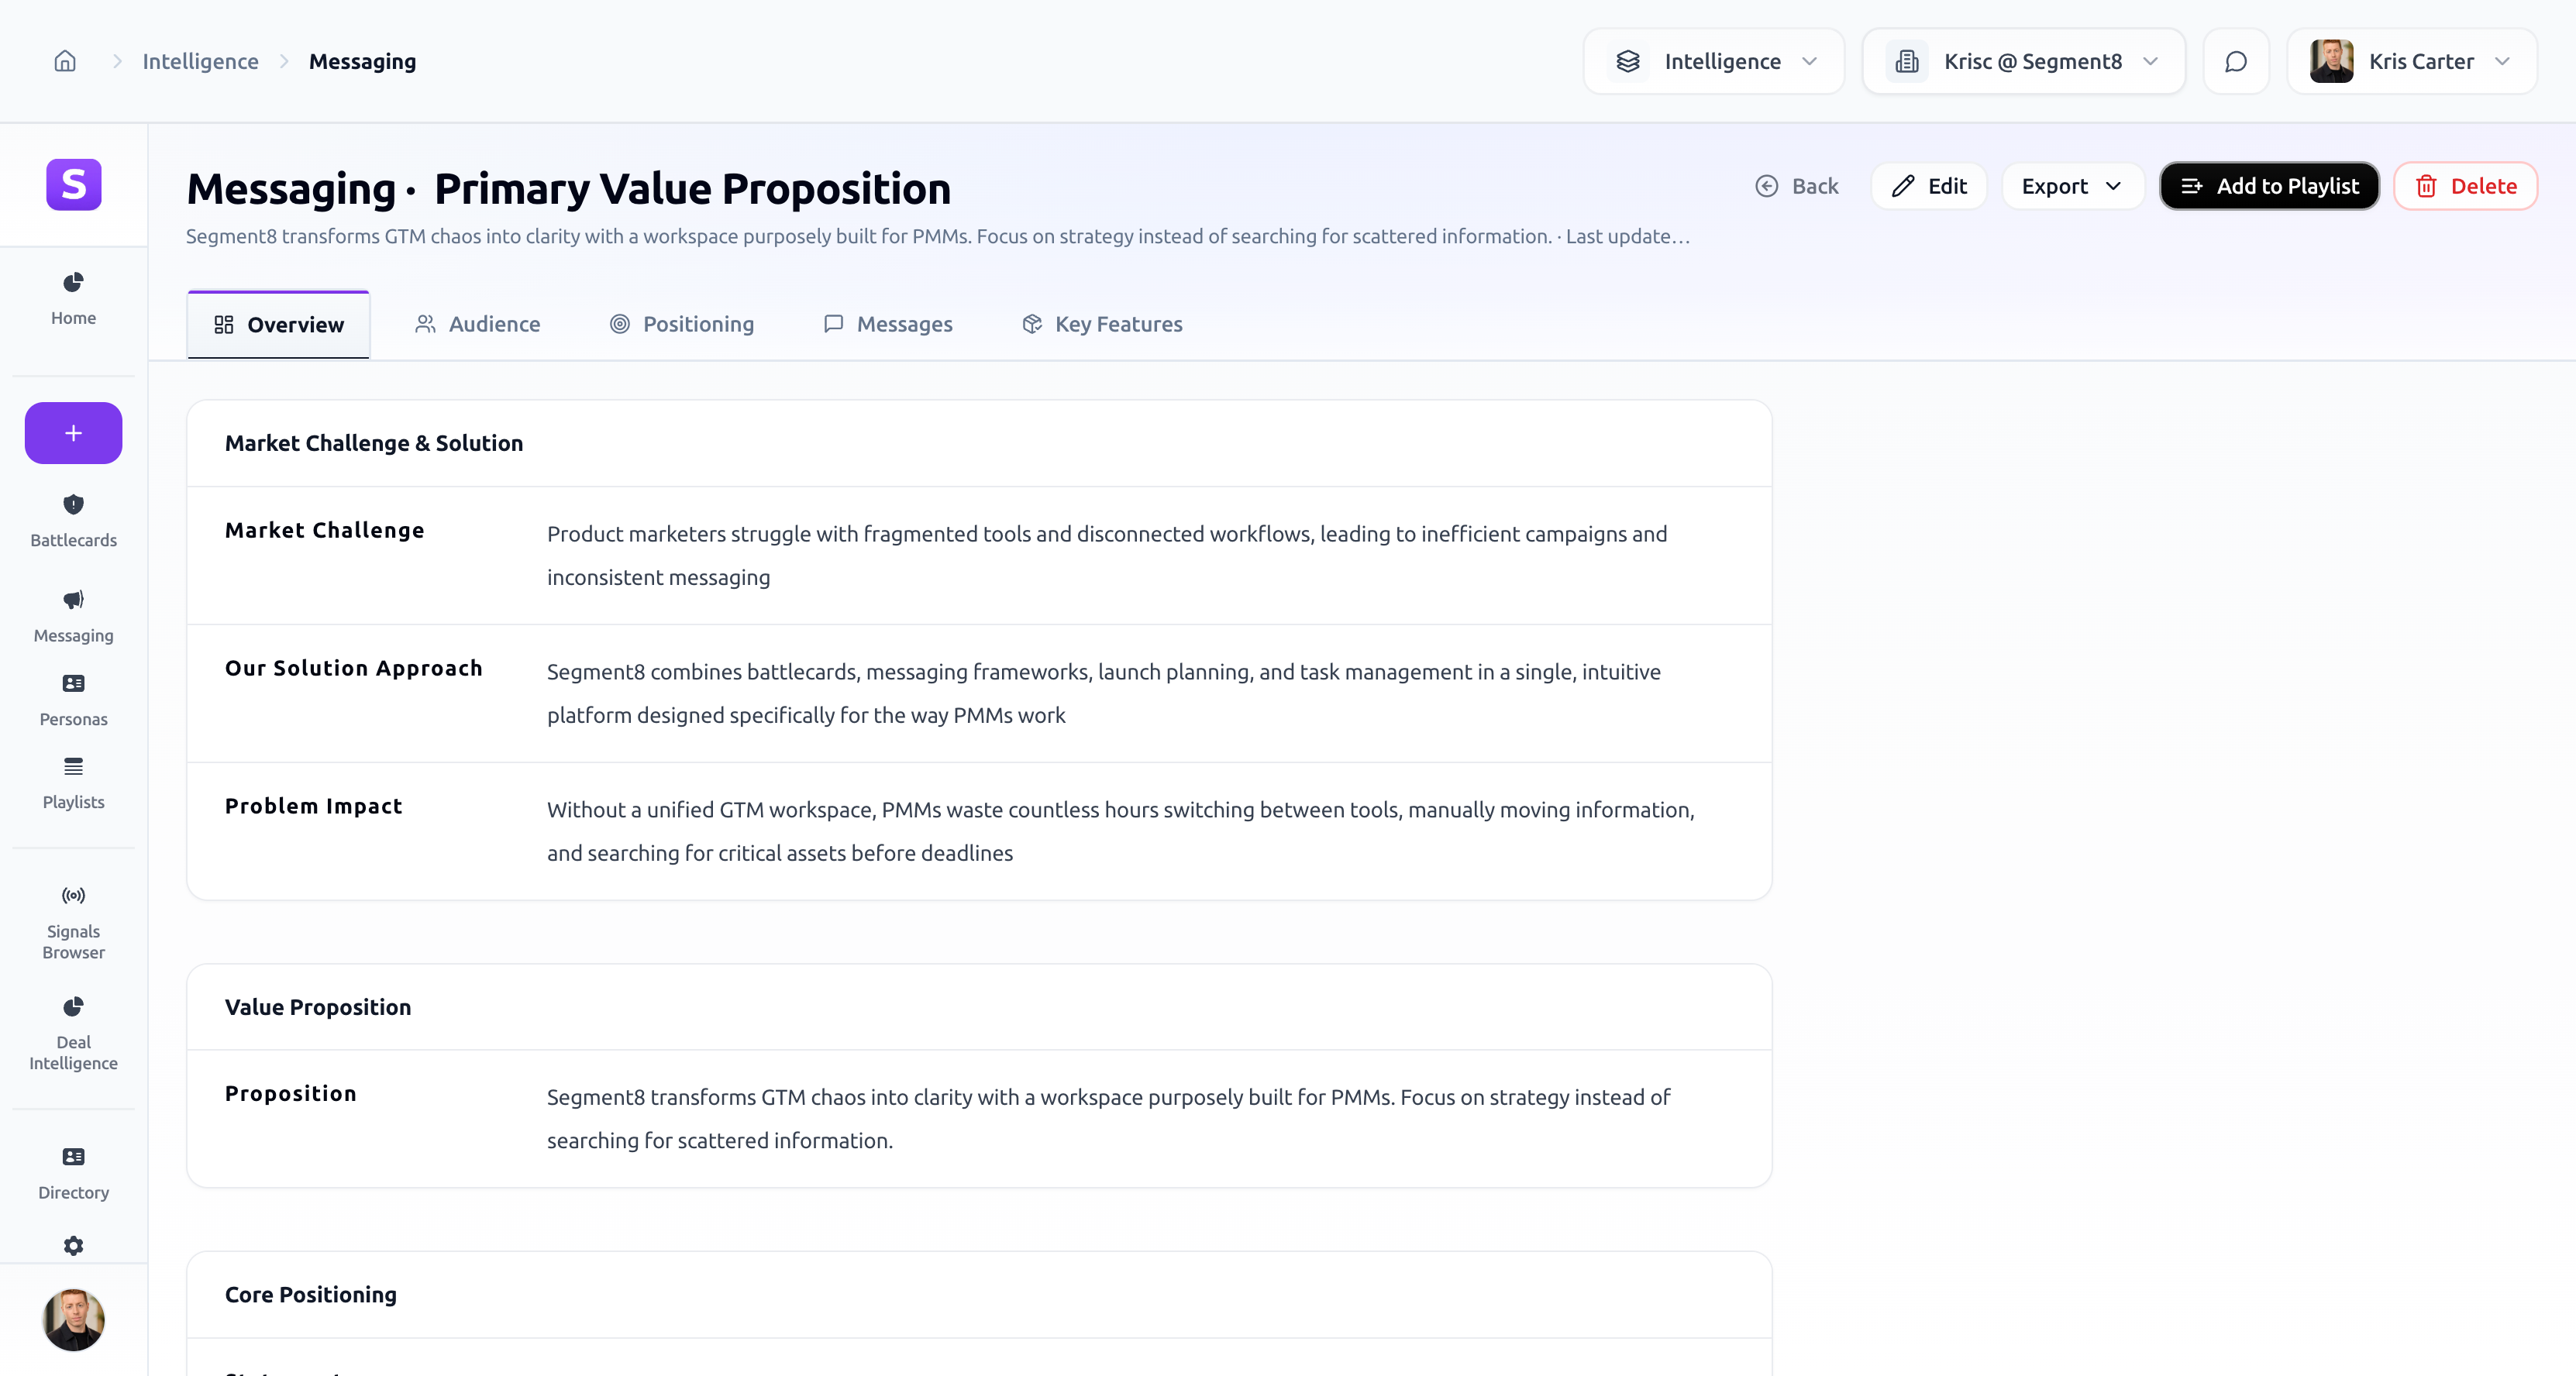
Task: Click the Problem Impact label
Action: [313, 806]
